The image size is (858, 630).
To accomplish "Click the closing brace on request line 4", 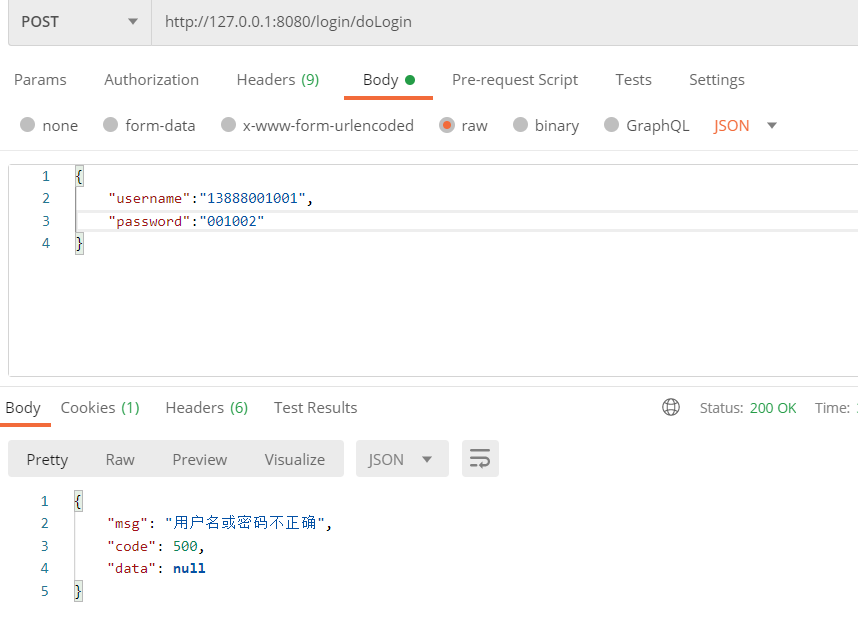I will (x=79, y=243).
